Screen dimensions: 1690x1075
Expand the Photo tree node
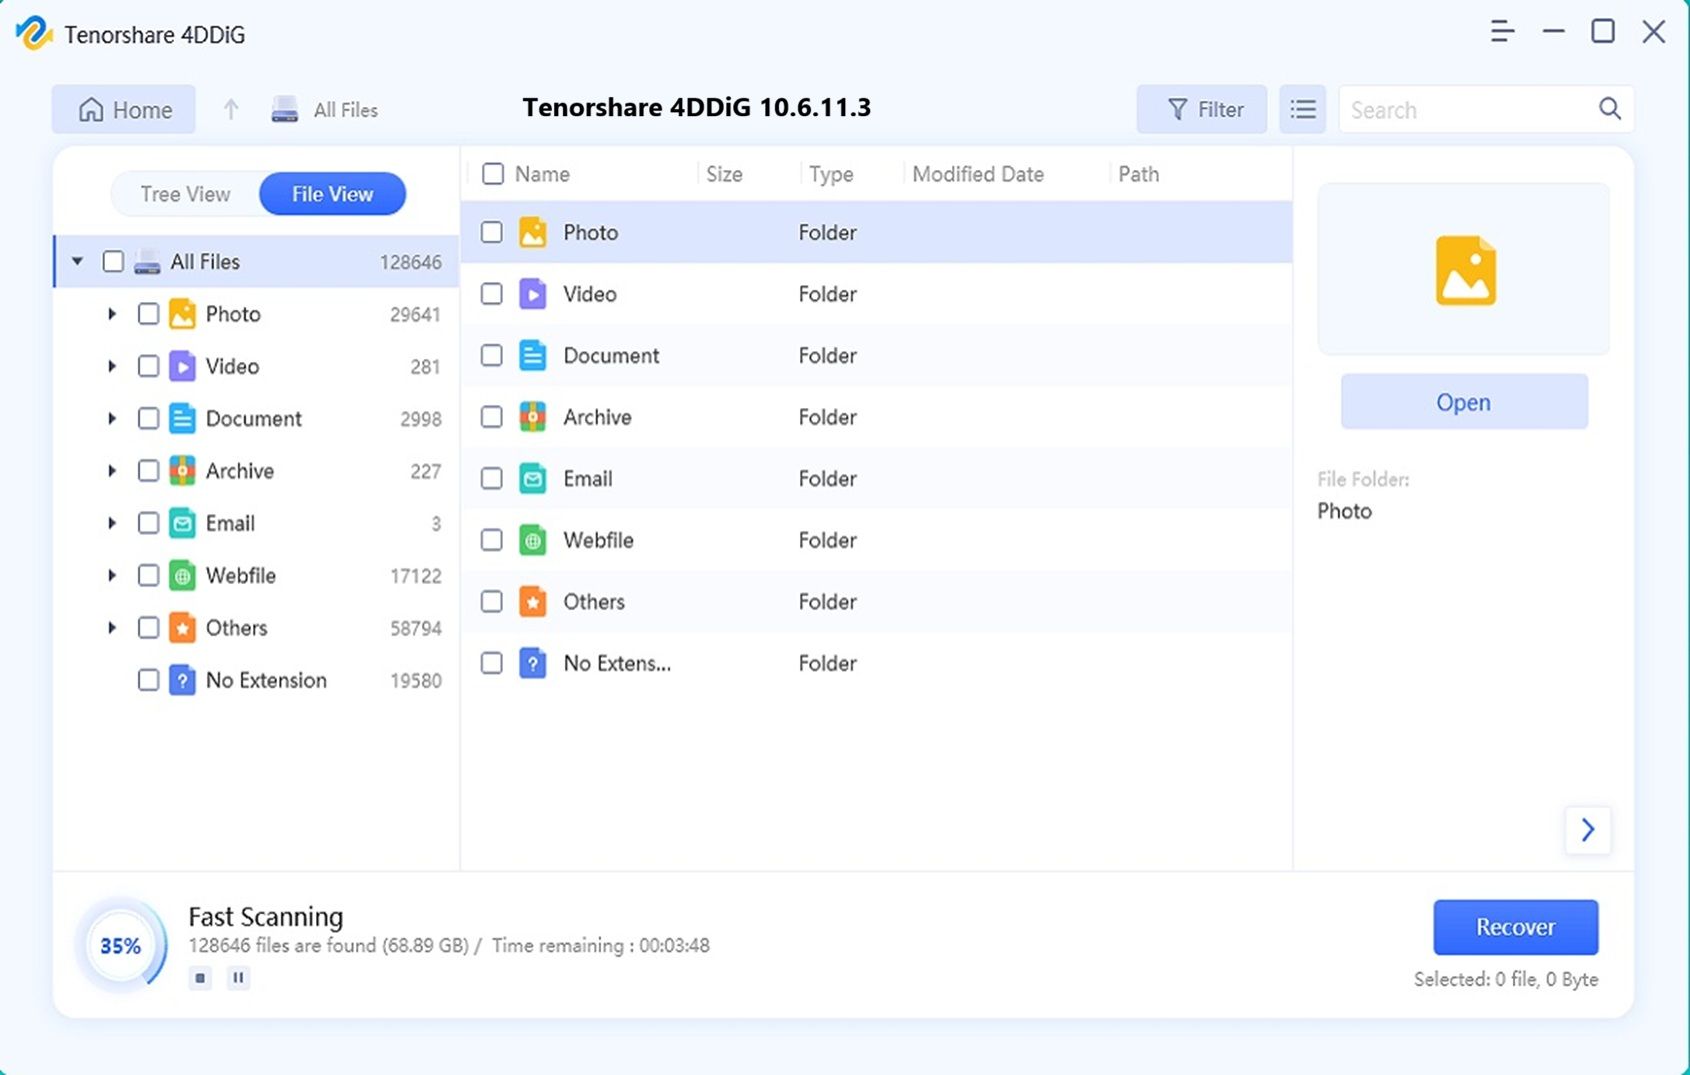click(x=112, y=314)
